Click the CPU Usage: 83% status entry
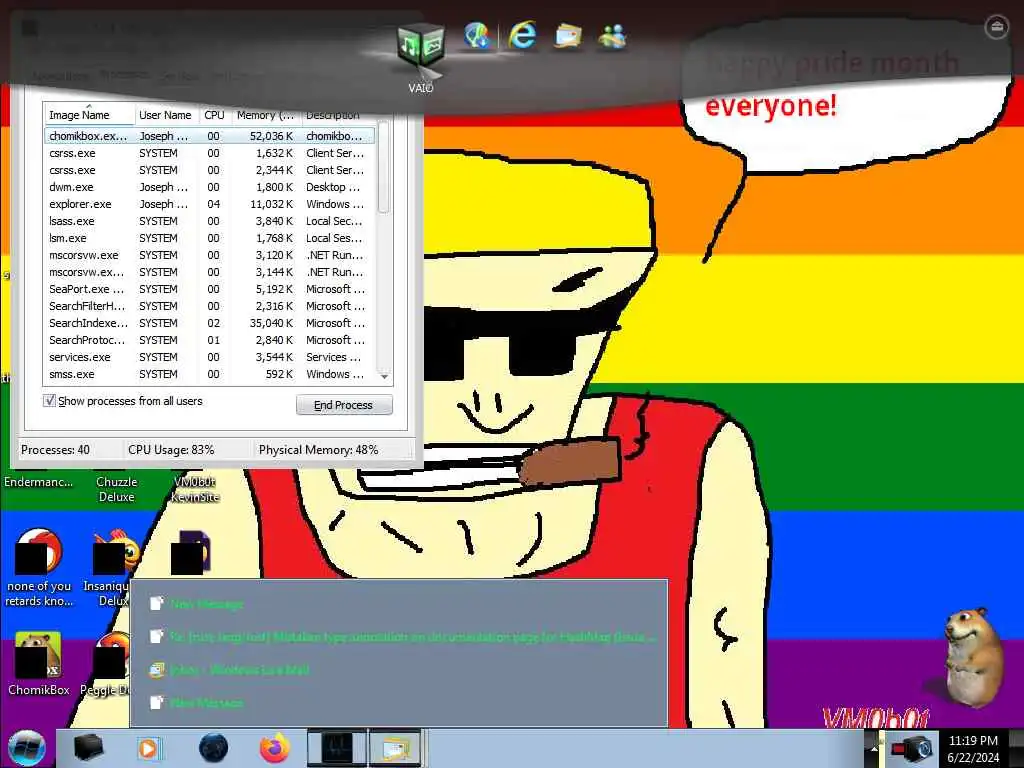 [x=171, y=449]
